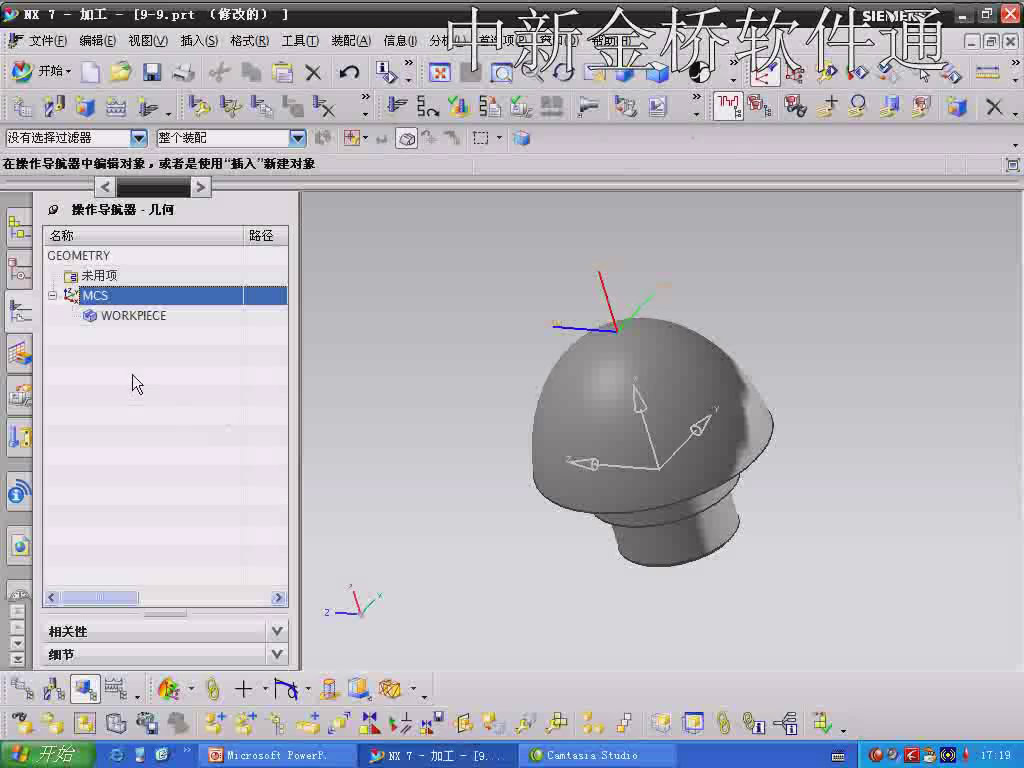1024x768 pixels.
Task: Switch to Microsoft PowerPoint in the taskbar
Action: point(276,756)
